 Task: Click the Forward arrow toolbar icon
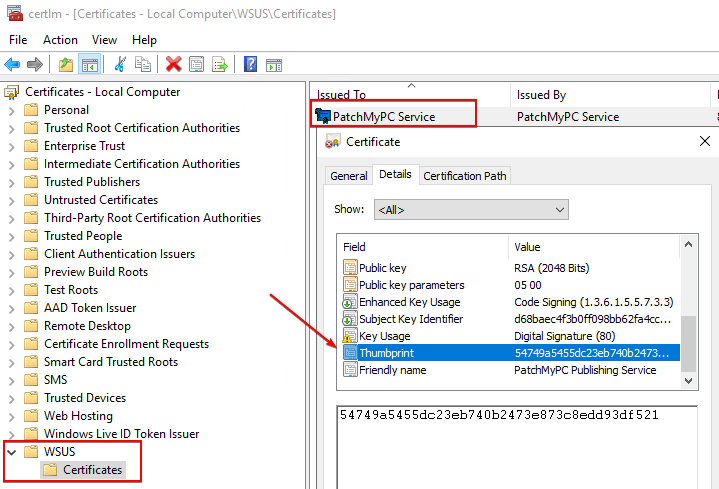35,65
